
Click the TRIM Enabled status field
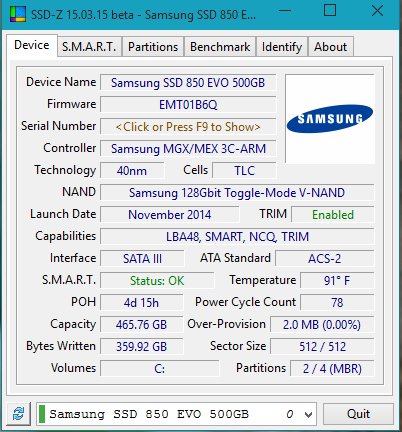point(333,215)
